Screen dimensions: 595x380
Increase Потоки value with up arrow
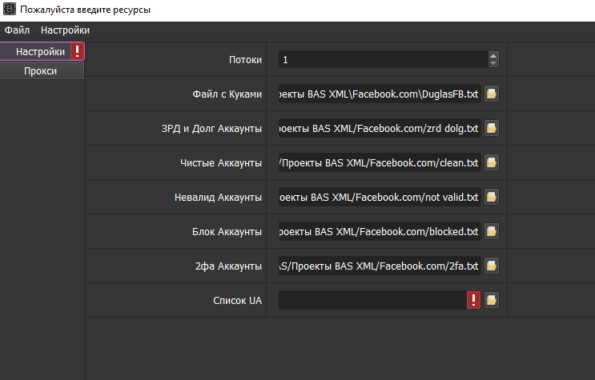click(493, 55)
